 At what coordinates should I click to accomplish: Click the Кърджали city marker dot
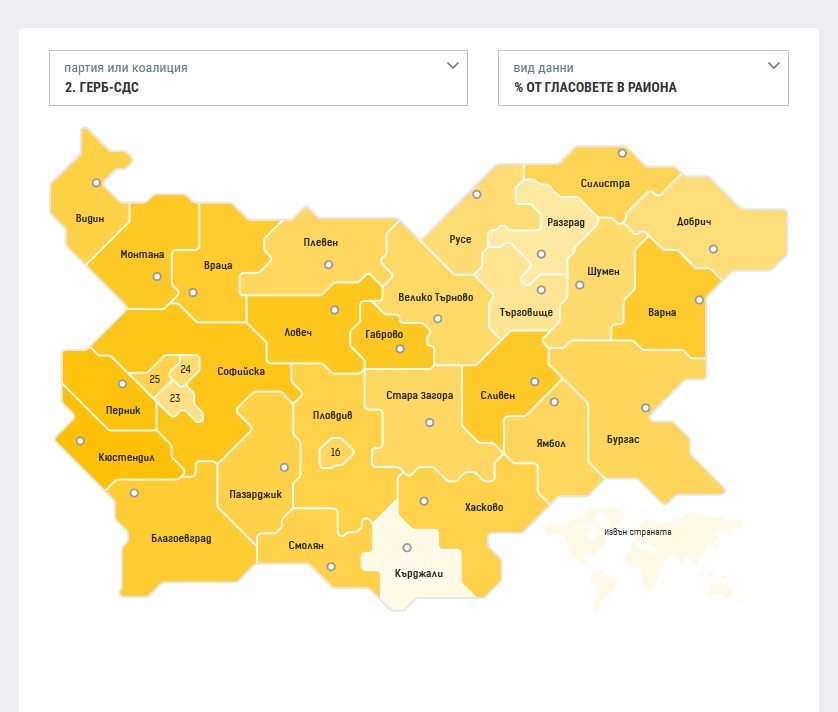tap(406, 547)
